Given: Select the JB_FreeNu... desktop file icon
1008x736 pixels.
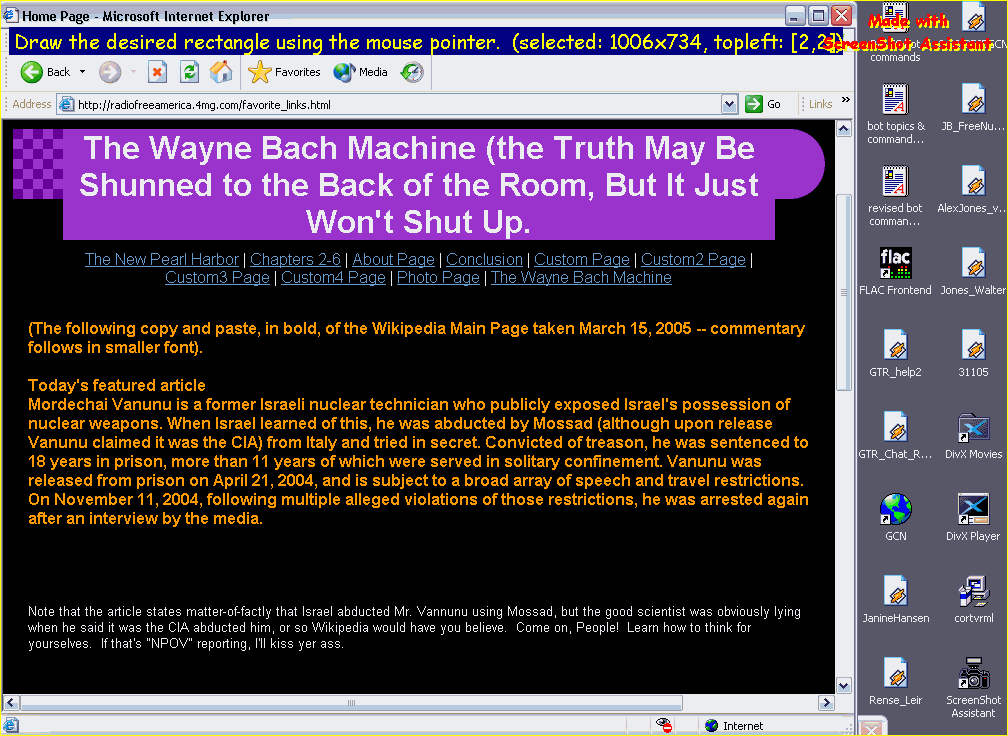Looking at the screenshot, I should click(973, 108).
